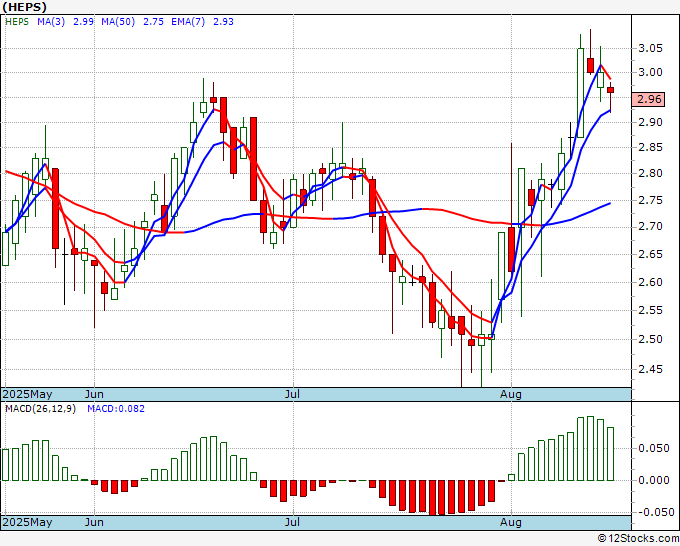Click the MA(50) legend label
The height and width of the screenshot is (546, 680).
coord(118,22)
